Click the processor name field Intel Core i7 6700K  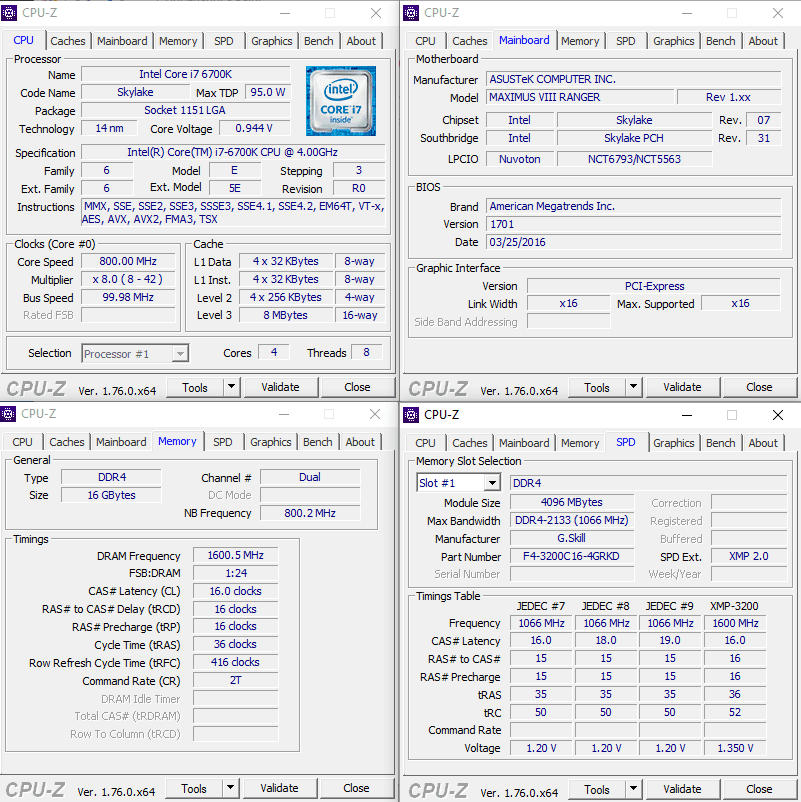[186, 74]
